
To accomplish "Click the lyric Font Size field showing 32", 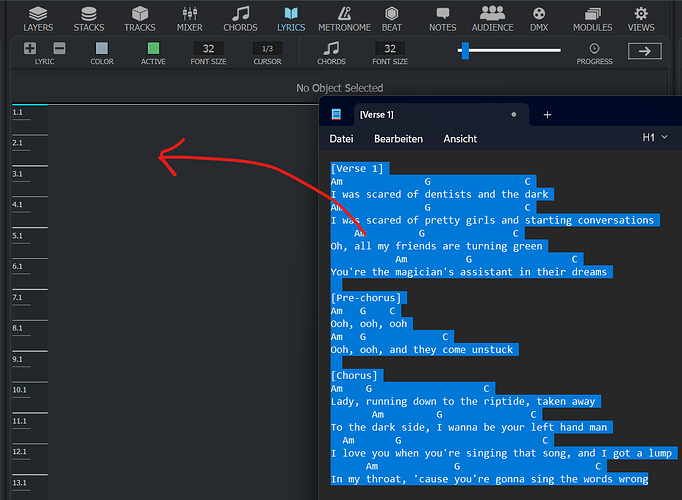I will [x=208, y=49].
